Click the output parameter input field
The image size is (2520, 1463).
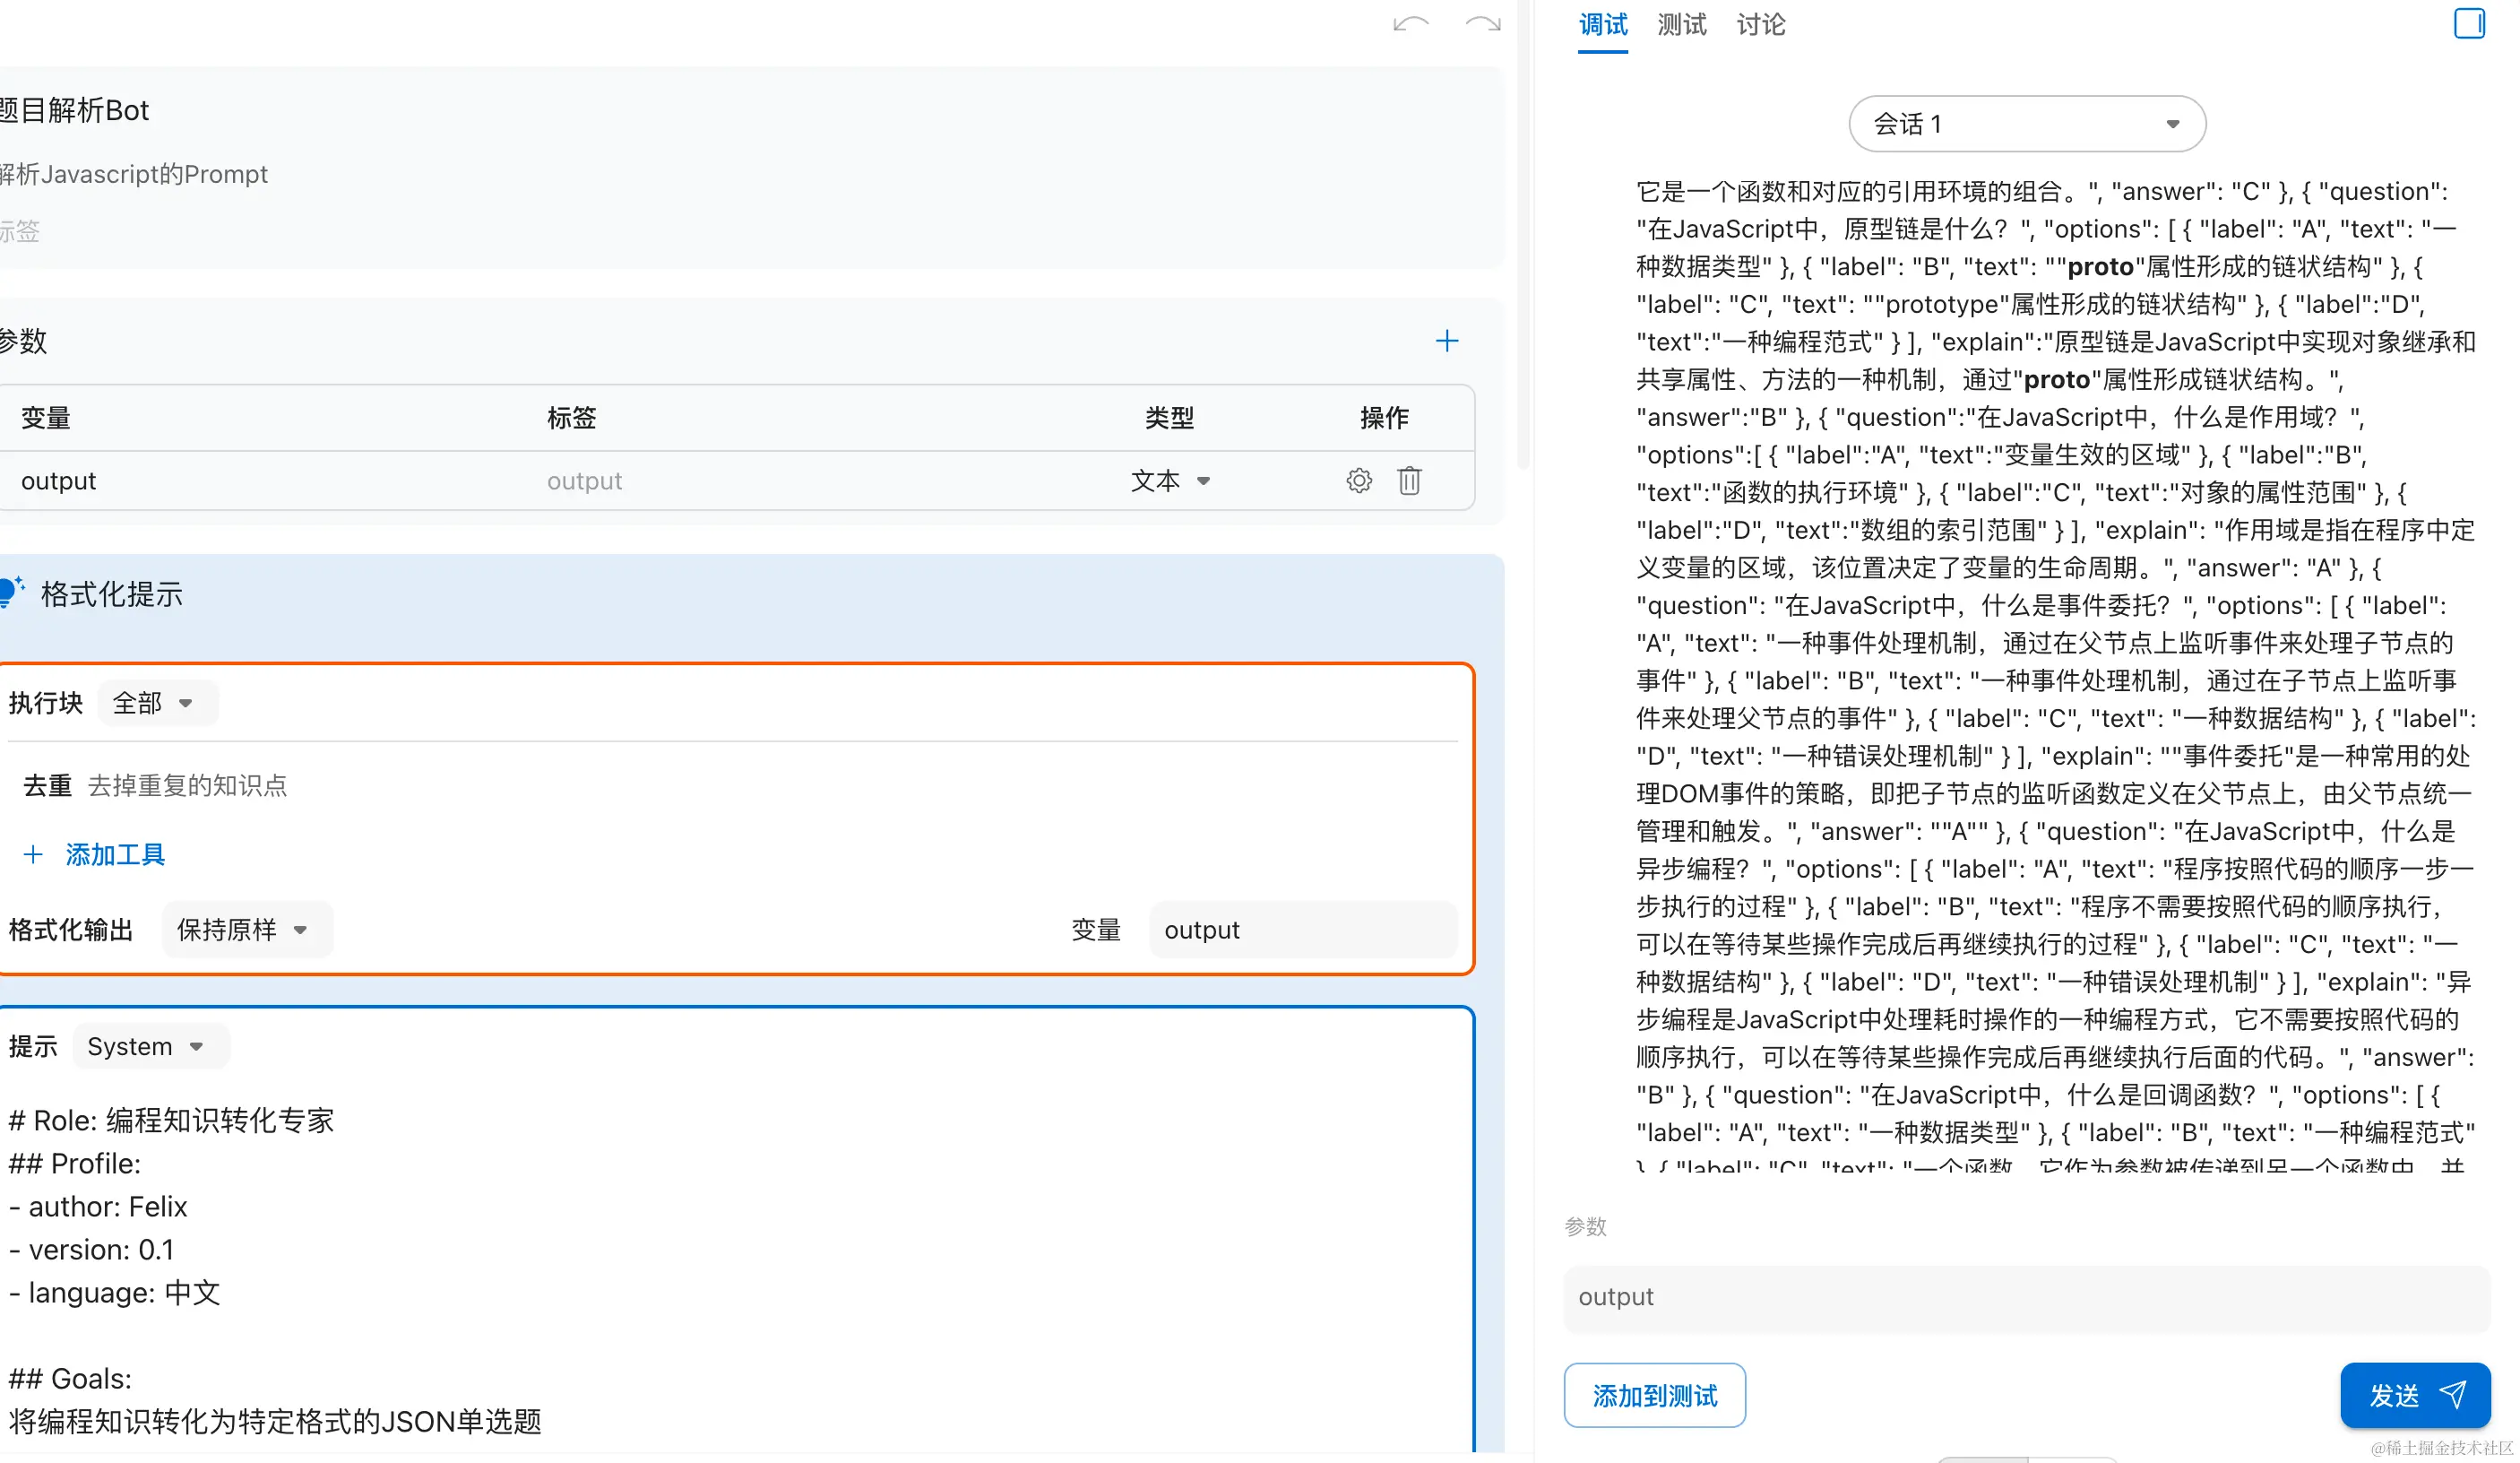point(2026,1297)
